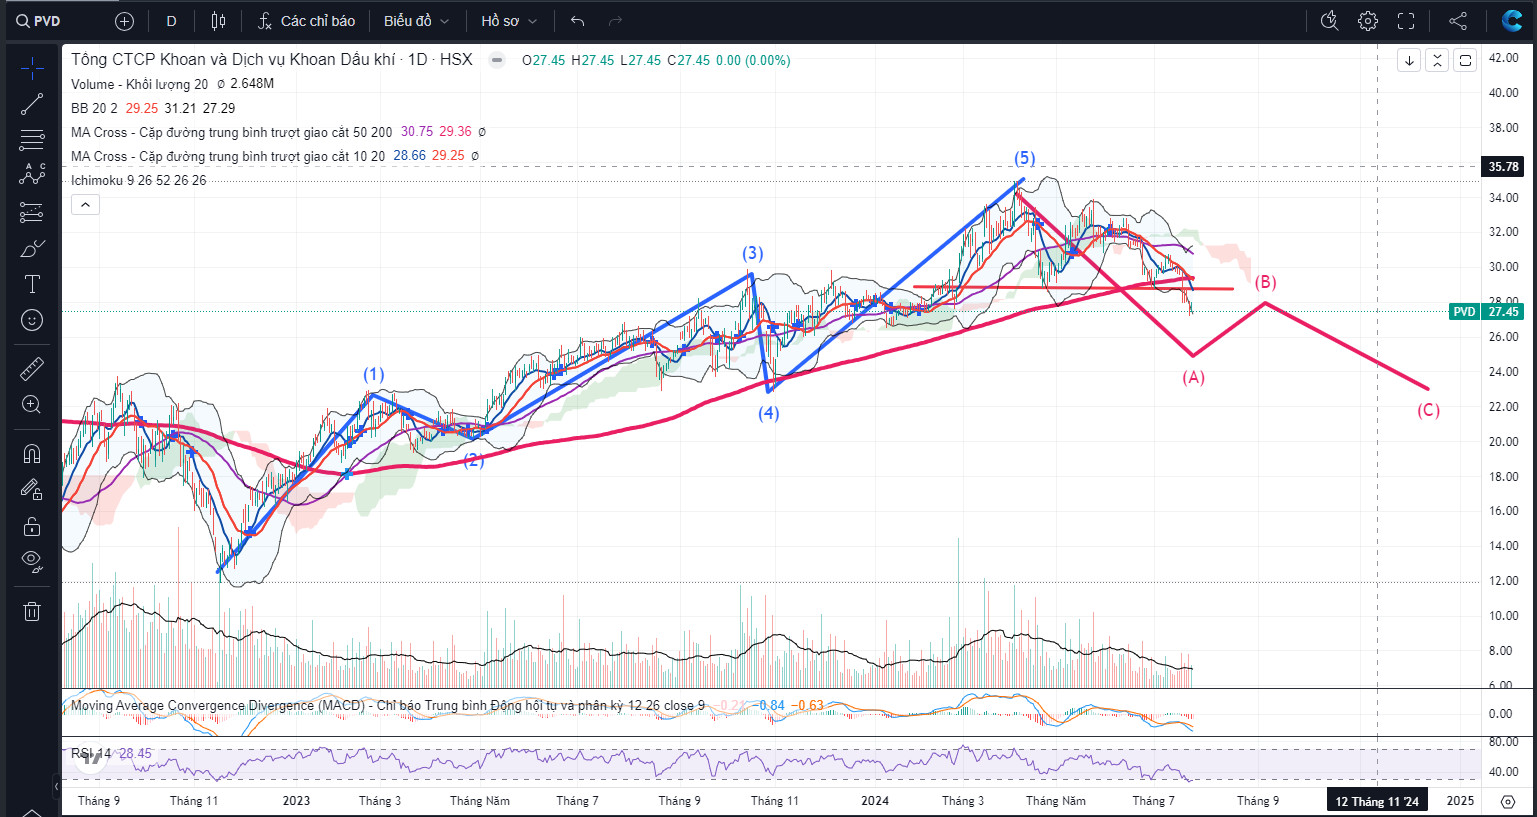Image resolution: width=1537 pixels, height=817 pixels.
Task: Undo the last chart action
Action: click(x=577, y=21)
